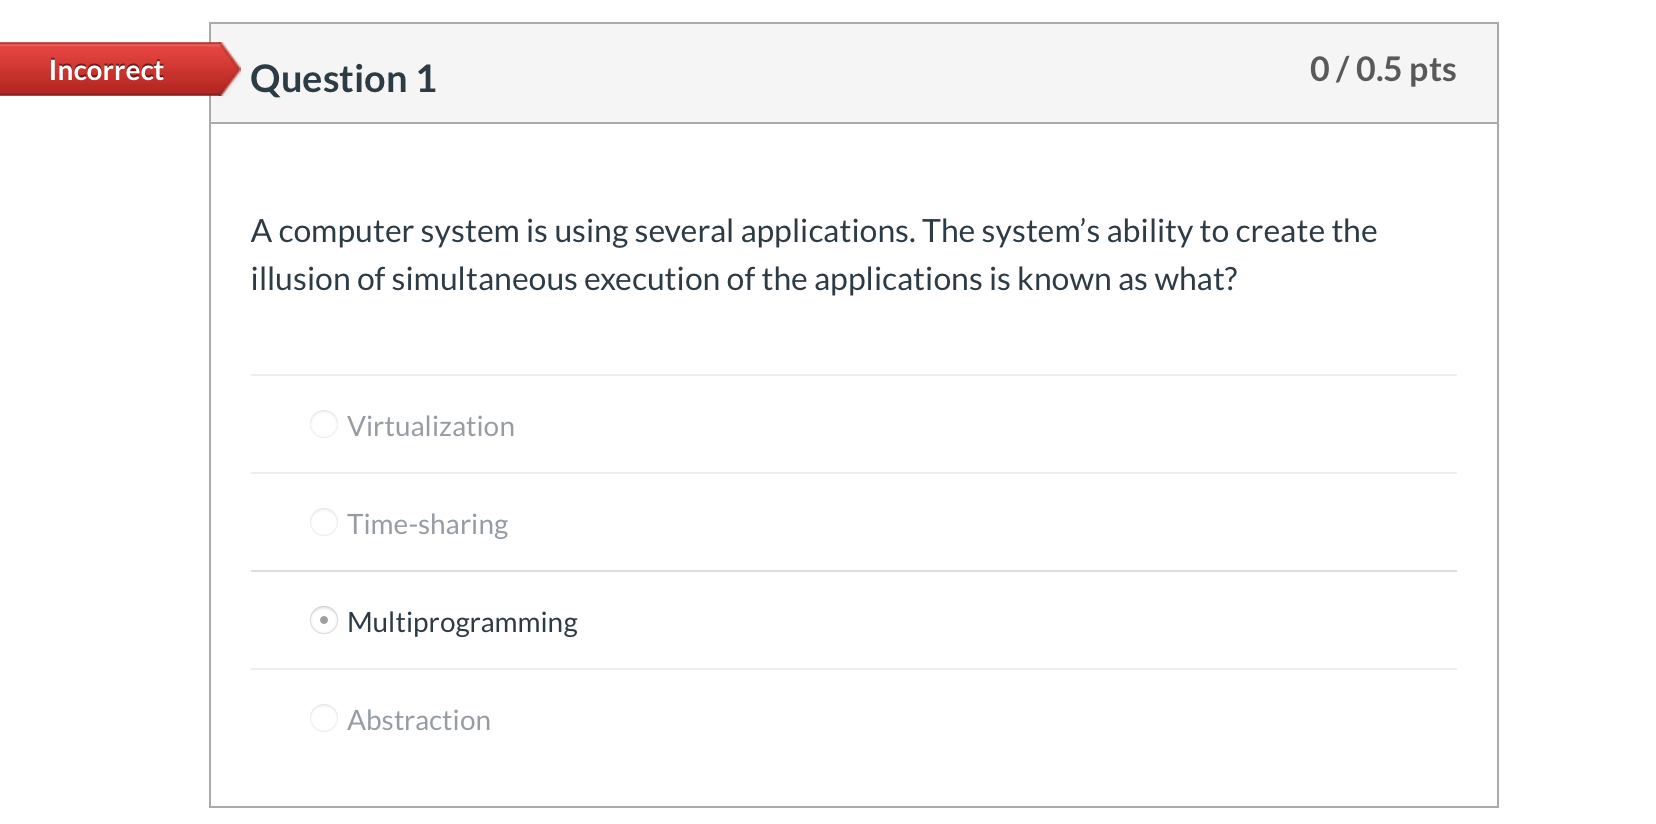Click the Virtualization answer label
This screenshot has height=824, width=1656.
431,426
